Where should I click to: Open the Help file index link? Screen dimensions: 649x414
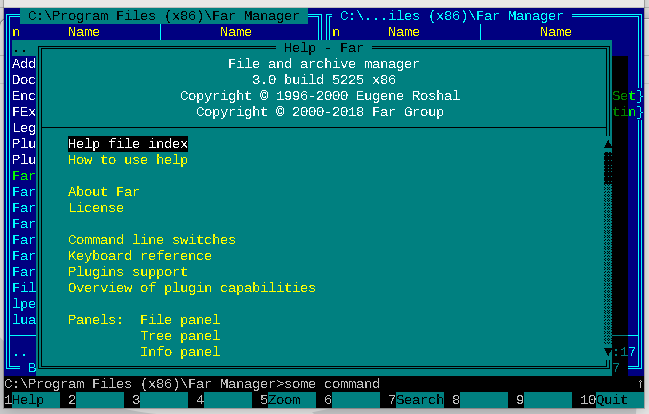(128, 144)
